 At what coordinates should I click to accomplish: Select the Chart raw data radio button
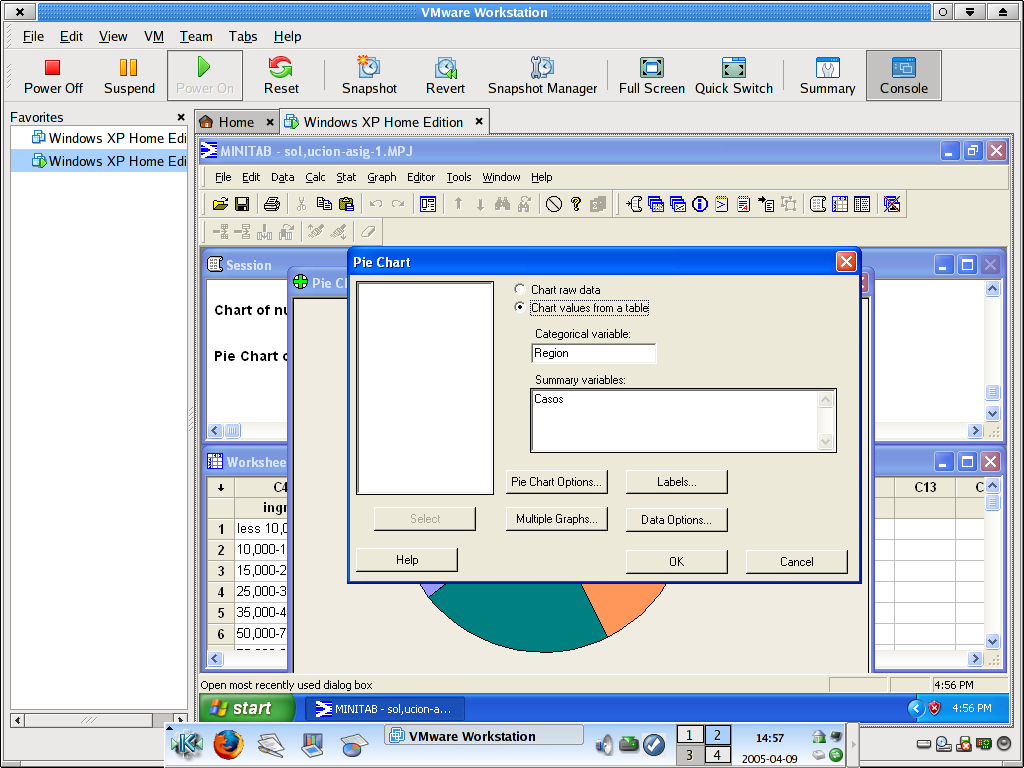coord(520,289)
